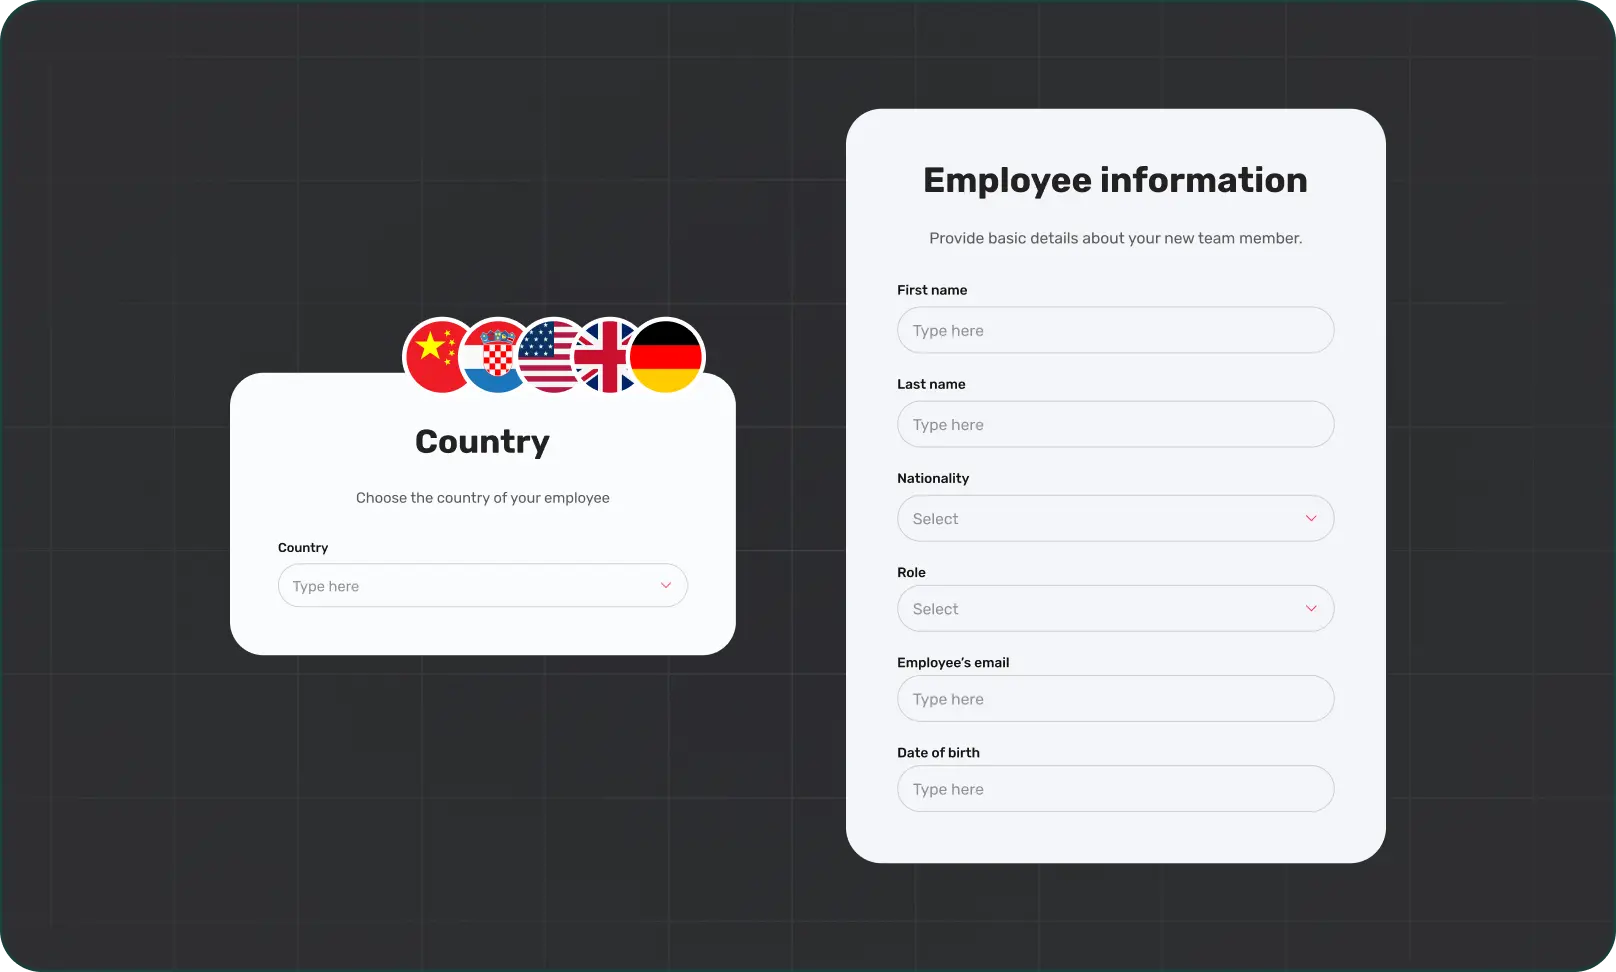Click the Role field label

(911, 573)
